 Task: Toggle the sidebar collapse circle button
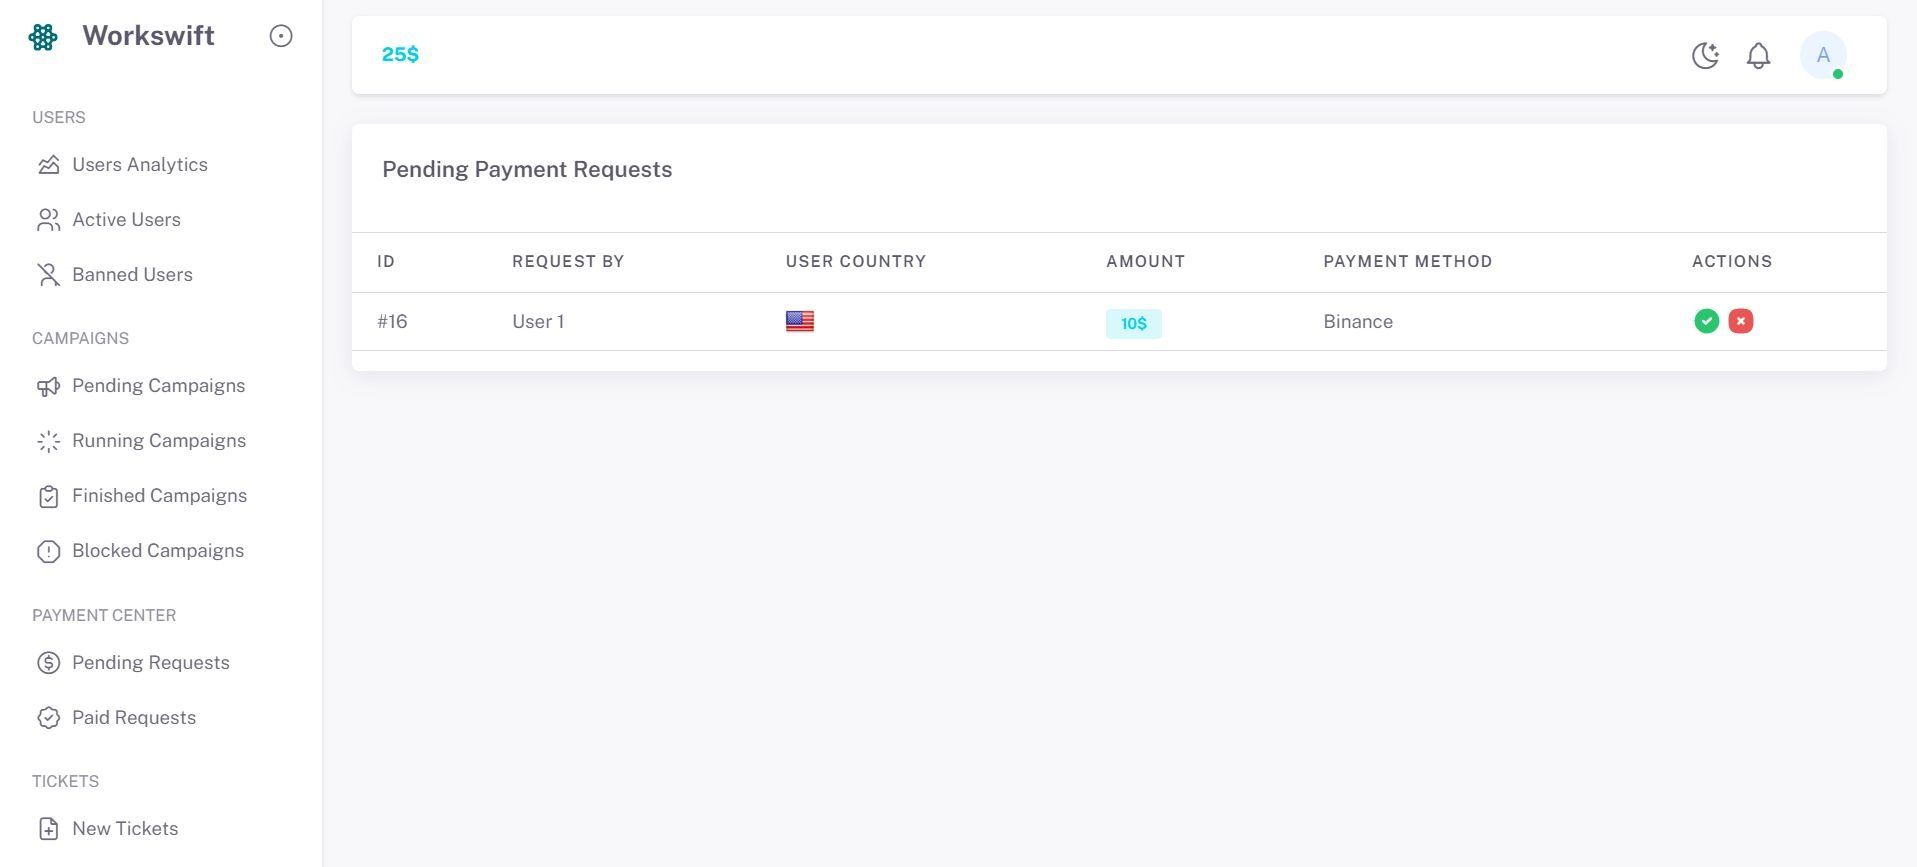(281, 36)
